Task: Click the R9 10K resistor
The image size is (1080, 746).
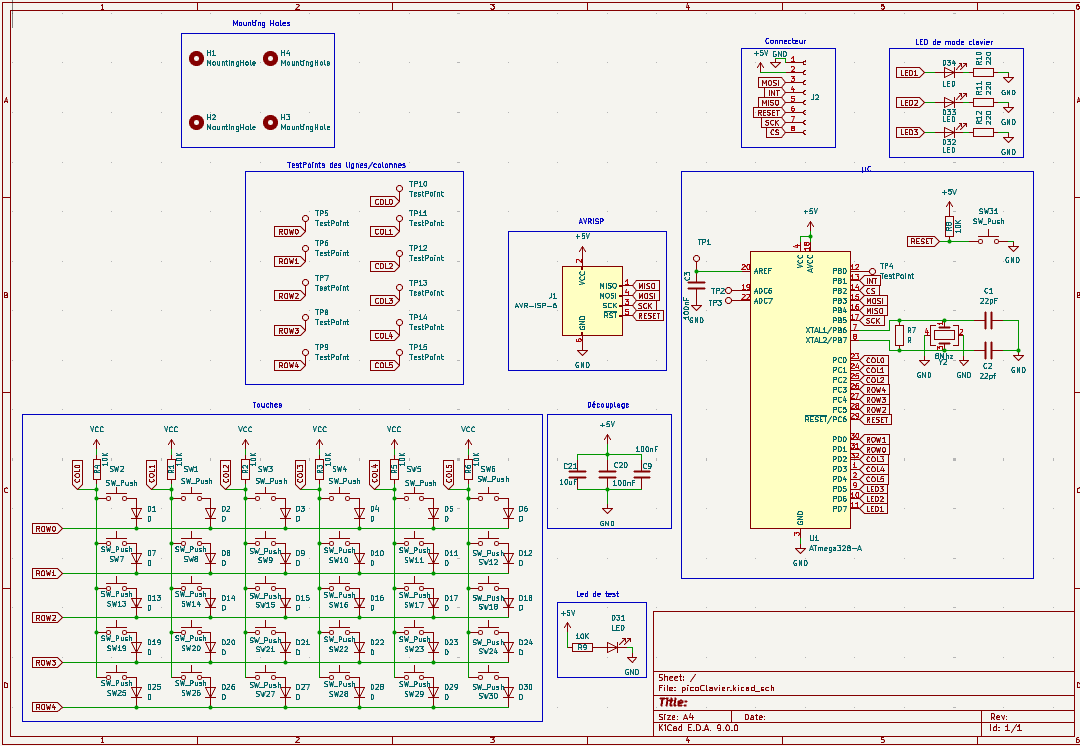Action: pyautogui.click(x=582, y=647)
